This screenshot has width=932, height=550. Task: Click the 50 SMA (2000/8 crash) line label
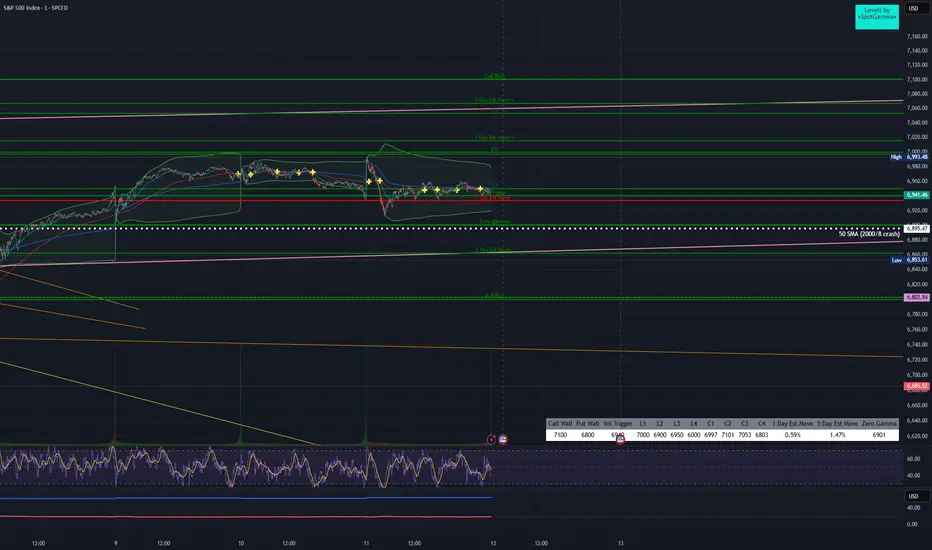(x=869, y=234)
